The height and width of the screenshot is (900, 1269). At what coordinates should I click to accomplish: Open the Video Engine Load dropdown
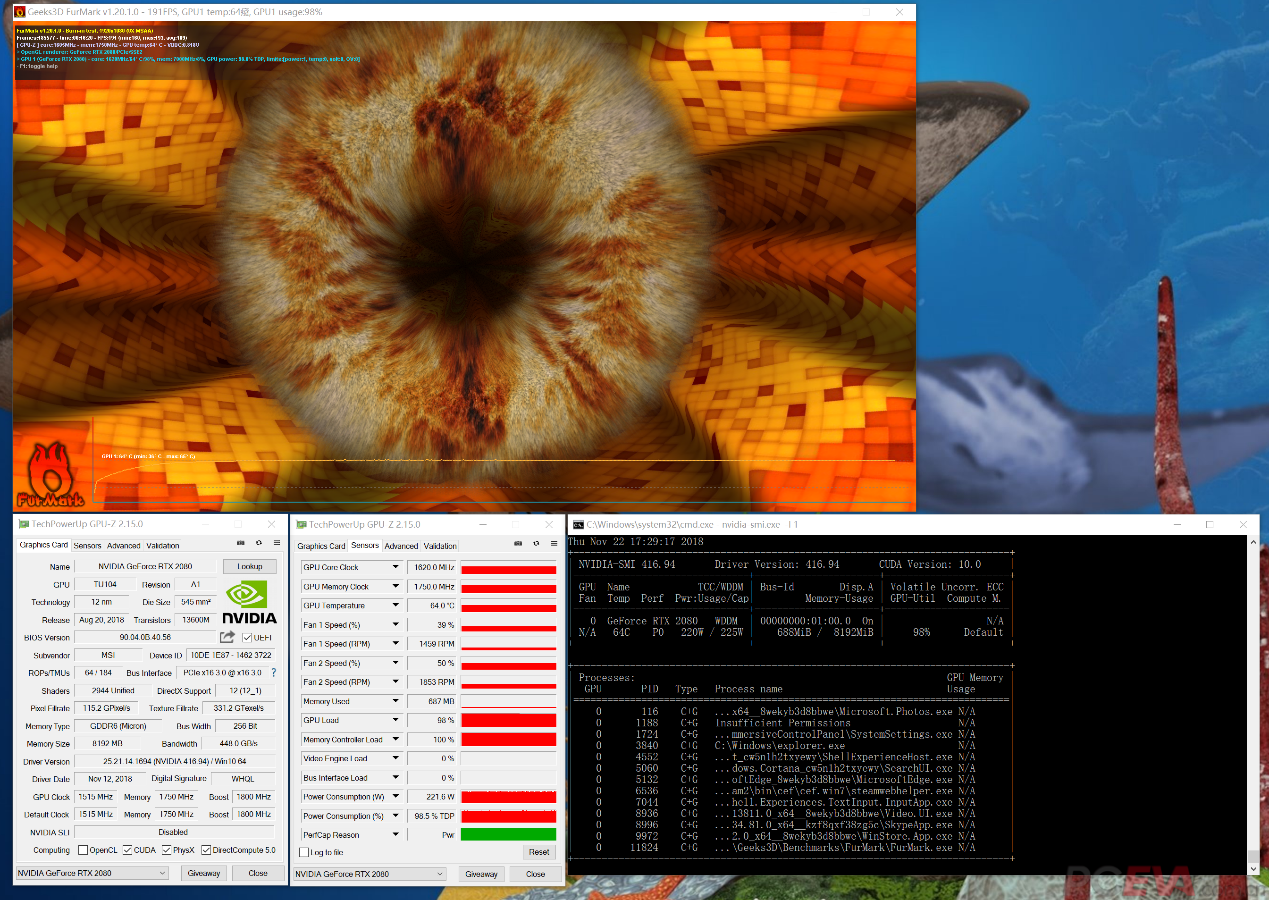396,758
